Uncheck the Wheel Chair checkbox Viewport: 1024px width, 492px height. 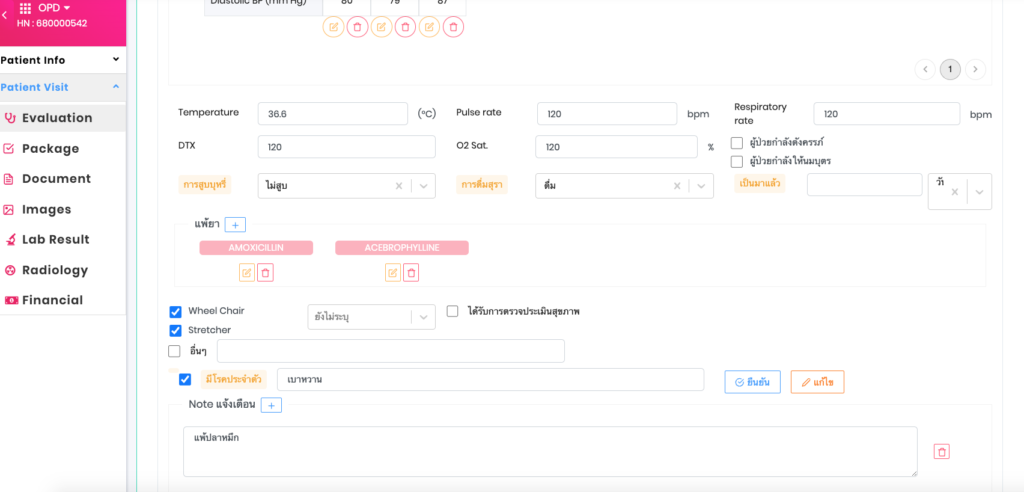click(176, 312)
